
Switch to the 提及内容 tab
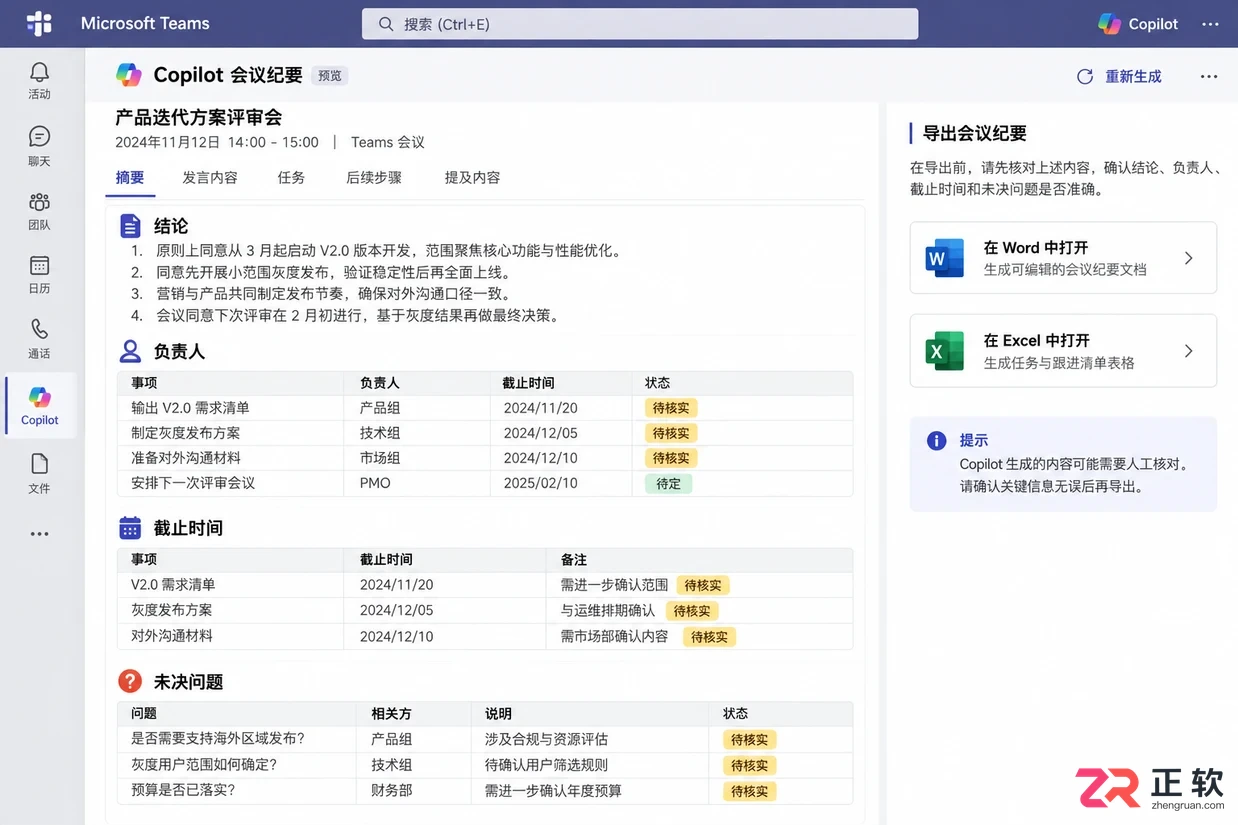point(472,177)
